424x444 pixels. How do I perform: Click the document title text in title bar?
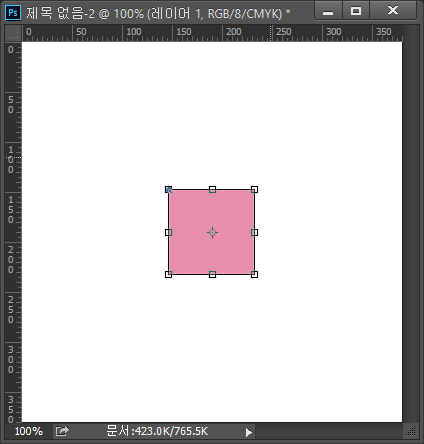click(x=158, y=13)
